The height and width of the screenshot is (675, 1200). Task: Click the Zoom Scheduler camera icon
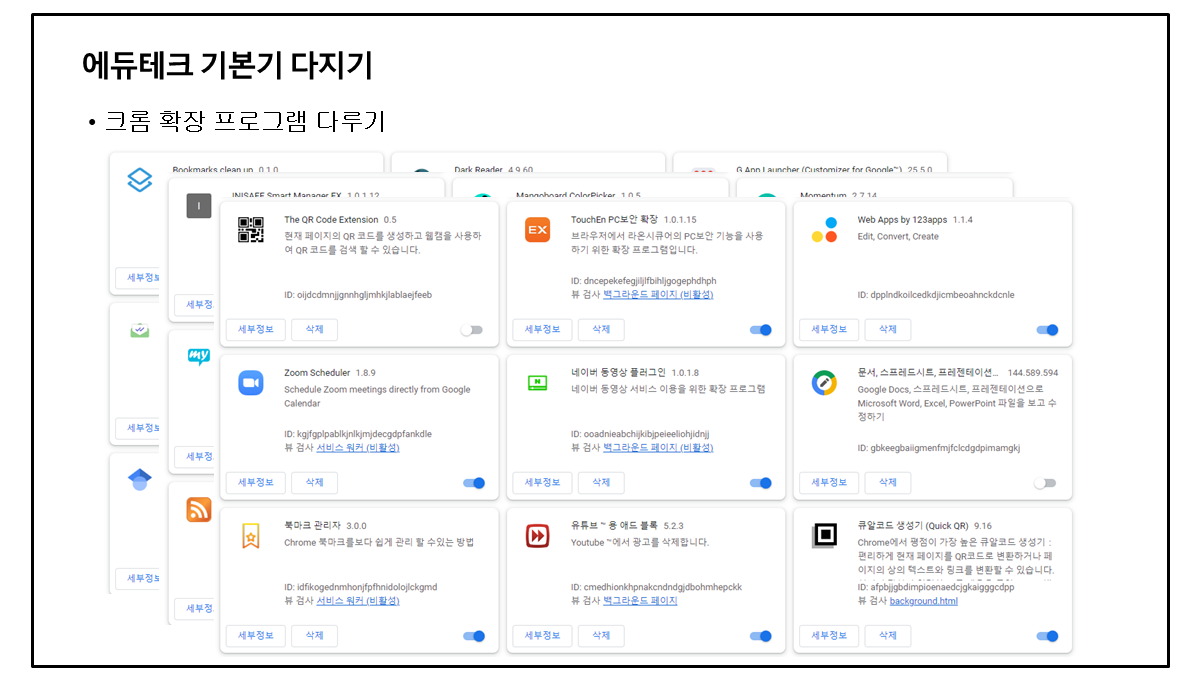[250, 383]
